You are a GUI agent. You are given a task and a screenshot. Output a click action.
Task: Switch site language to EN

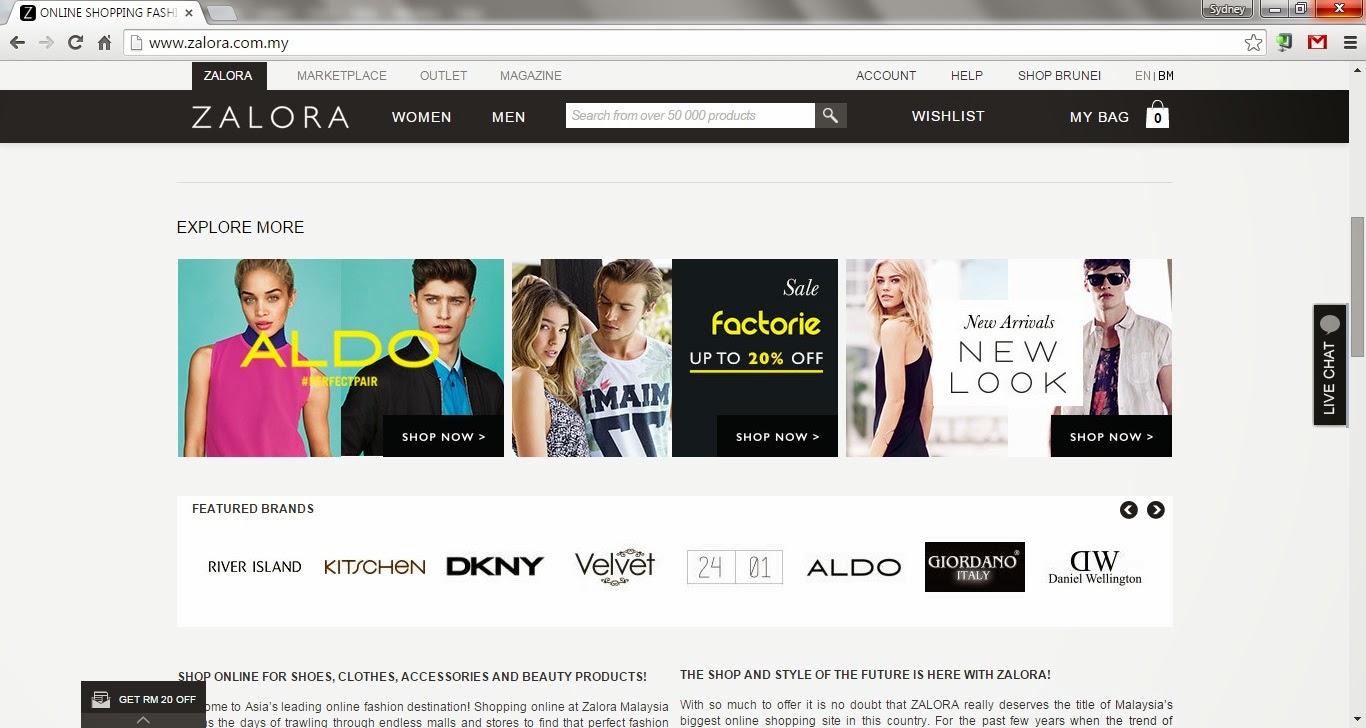click(x=1143, y=76)
